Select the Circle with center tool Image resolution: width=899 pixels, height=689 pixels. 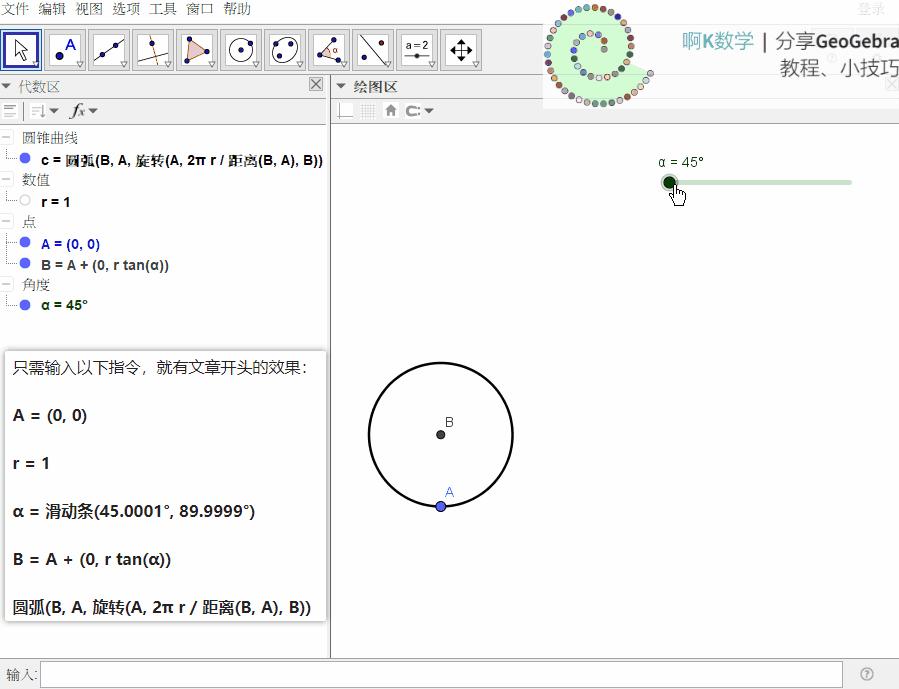[241, 48]
